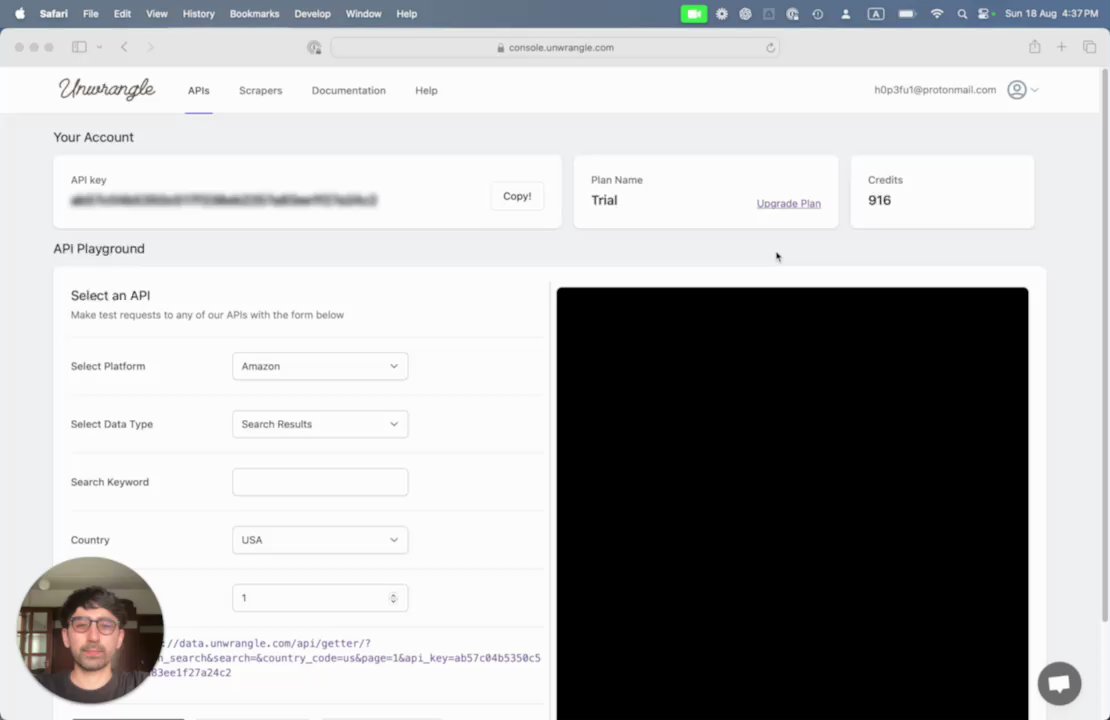Open Control Center icon

984,13
